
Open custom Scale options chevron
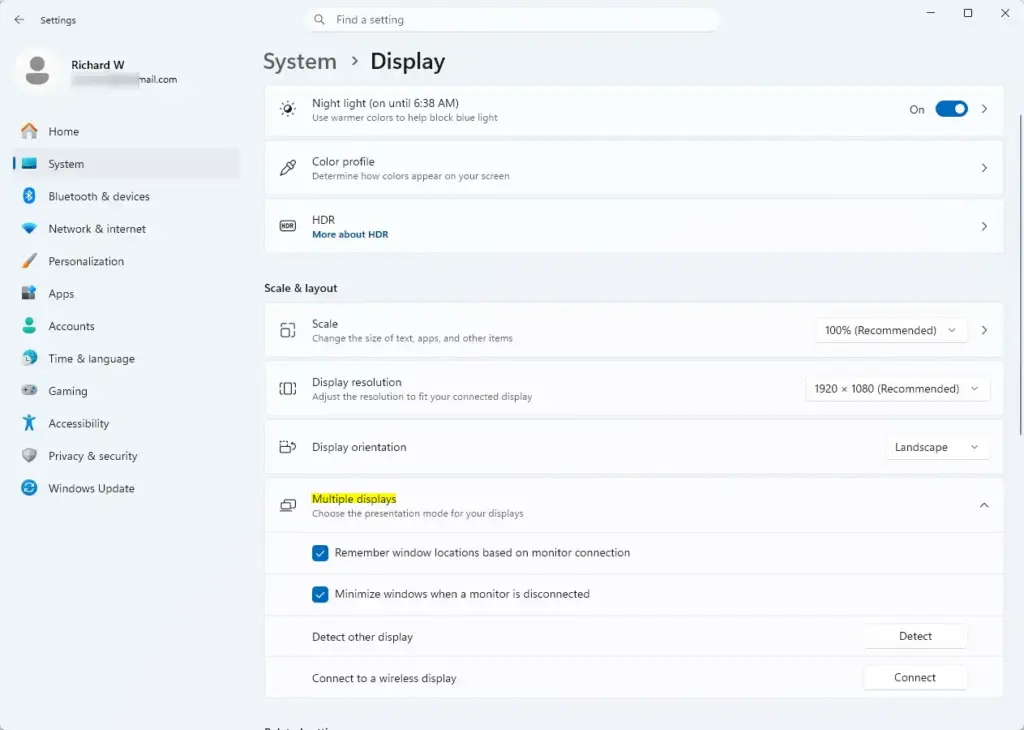click(984, 330)
